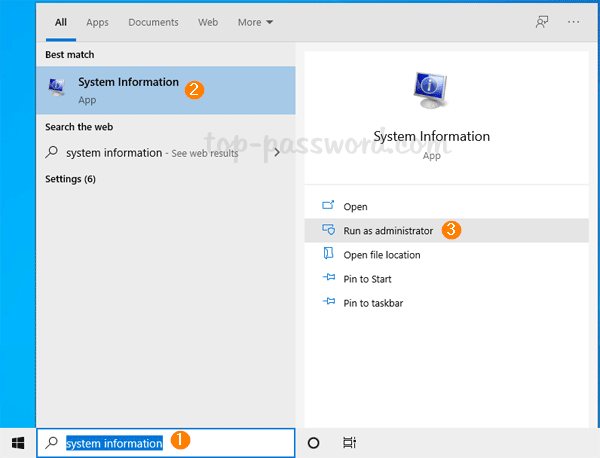This screenshot has width=600, height=458.
Task: Switch to the Documents tab
Action: (x=153, y=23)
